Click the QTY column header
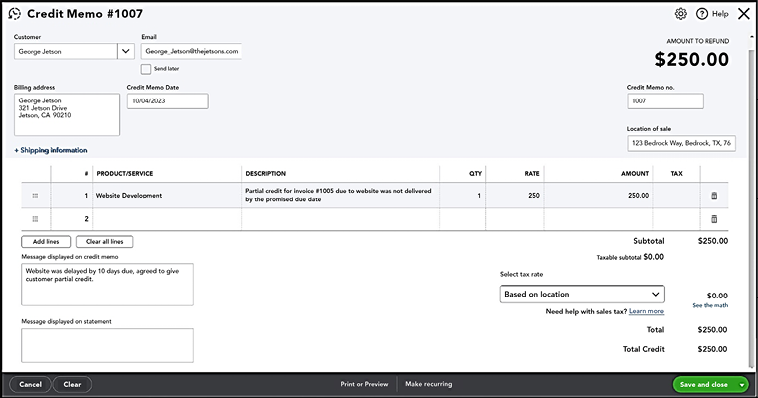758x398 pixels. [x=475, y=174]
